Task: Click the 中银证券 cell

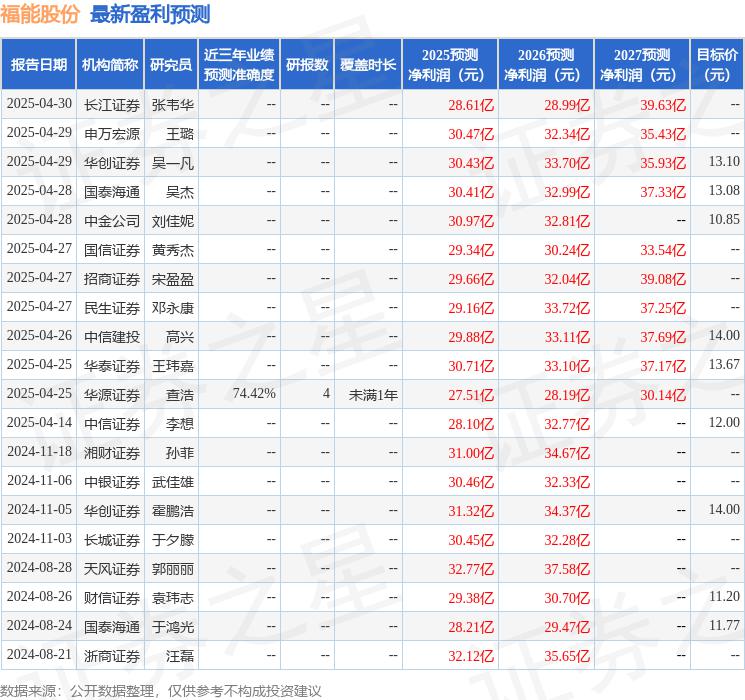Action: pos(112,482)
